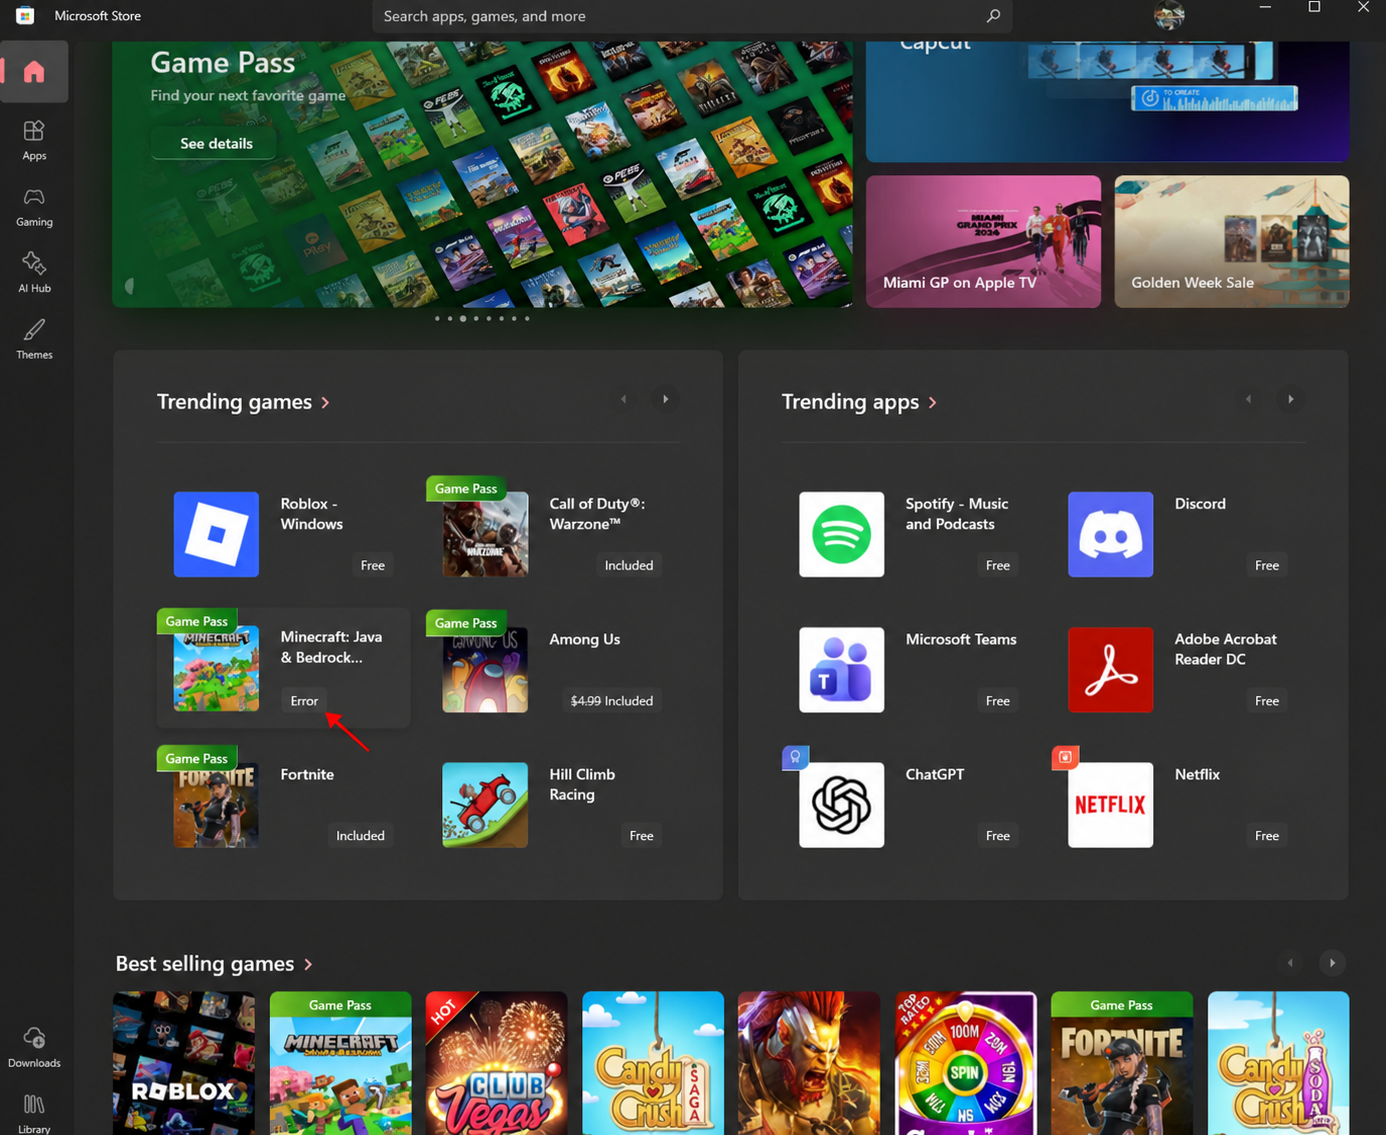
Task: Click Included button for Fortnite
Action: click(x=360, y=836)
